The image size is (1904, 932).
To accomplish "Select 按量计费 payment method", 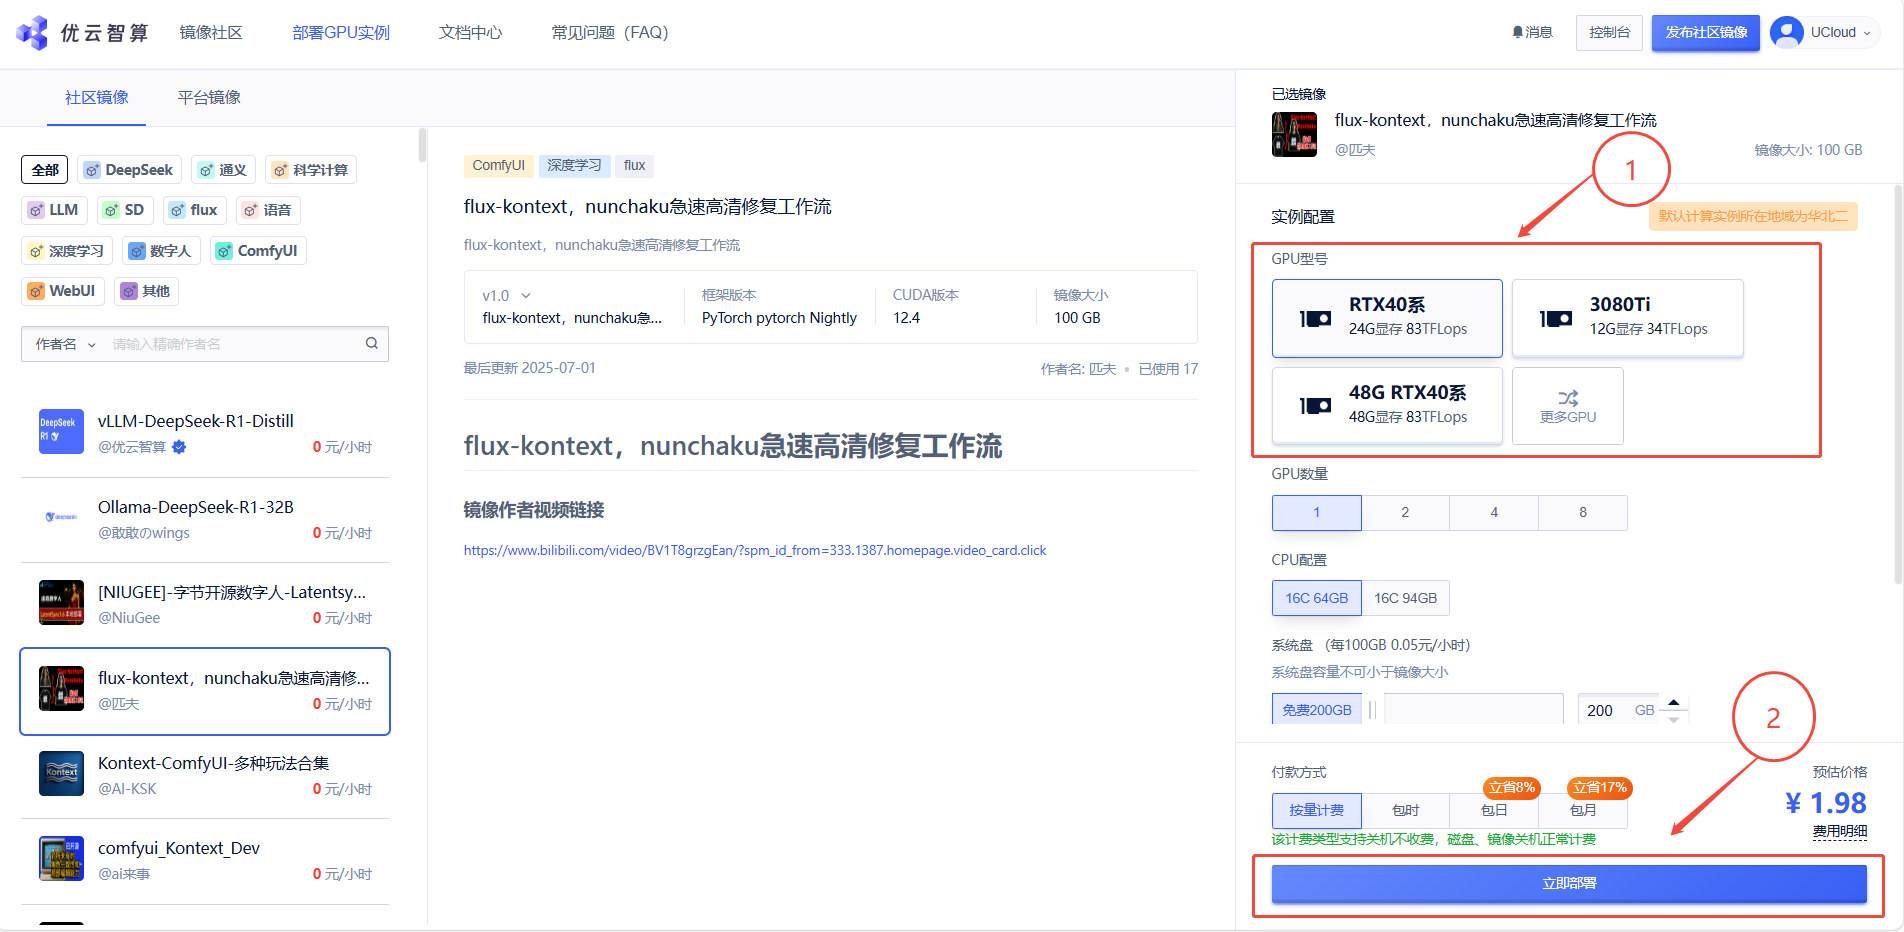I will (1317, 810).
